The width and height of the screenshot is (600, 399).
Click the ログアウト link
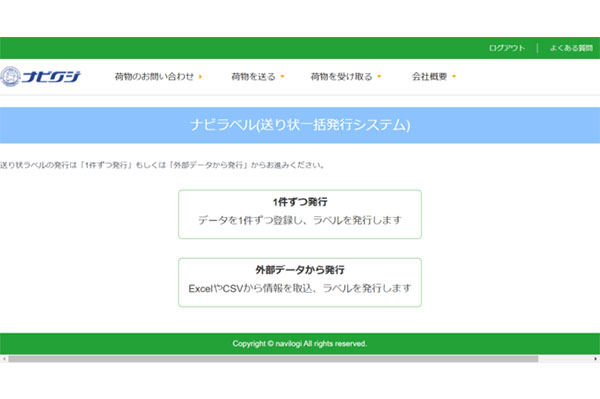click(x=507, y=48)
